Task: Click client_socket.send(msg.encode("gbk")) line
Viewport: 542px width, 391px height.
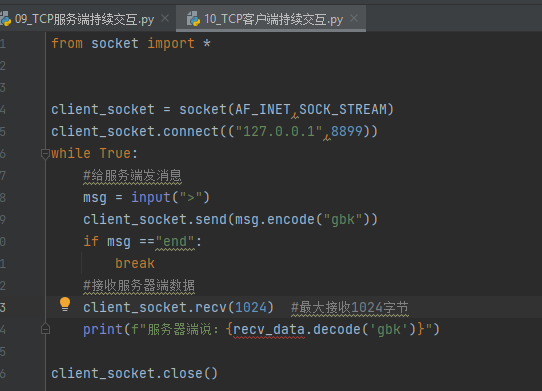Action: (x=230, y=220)
